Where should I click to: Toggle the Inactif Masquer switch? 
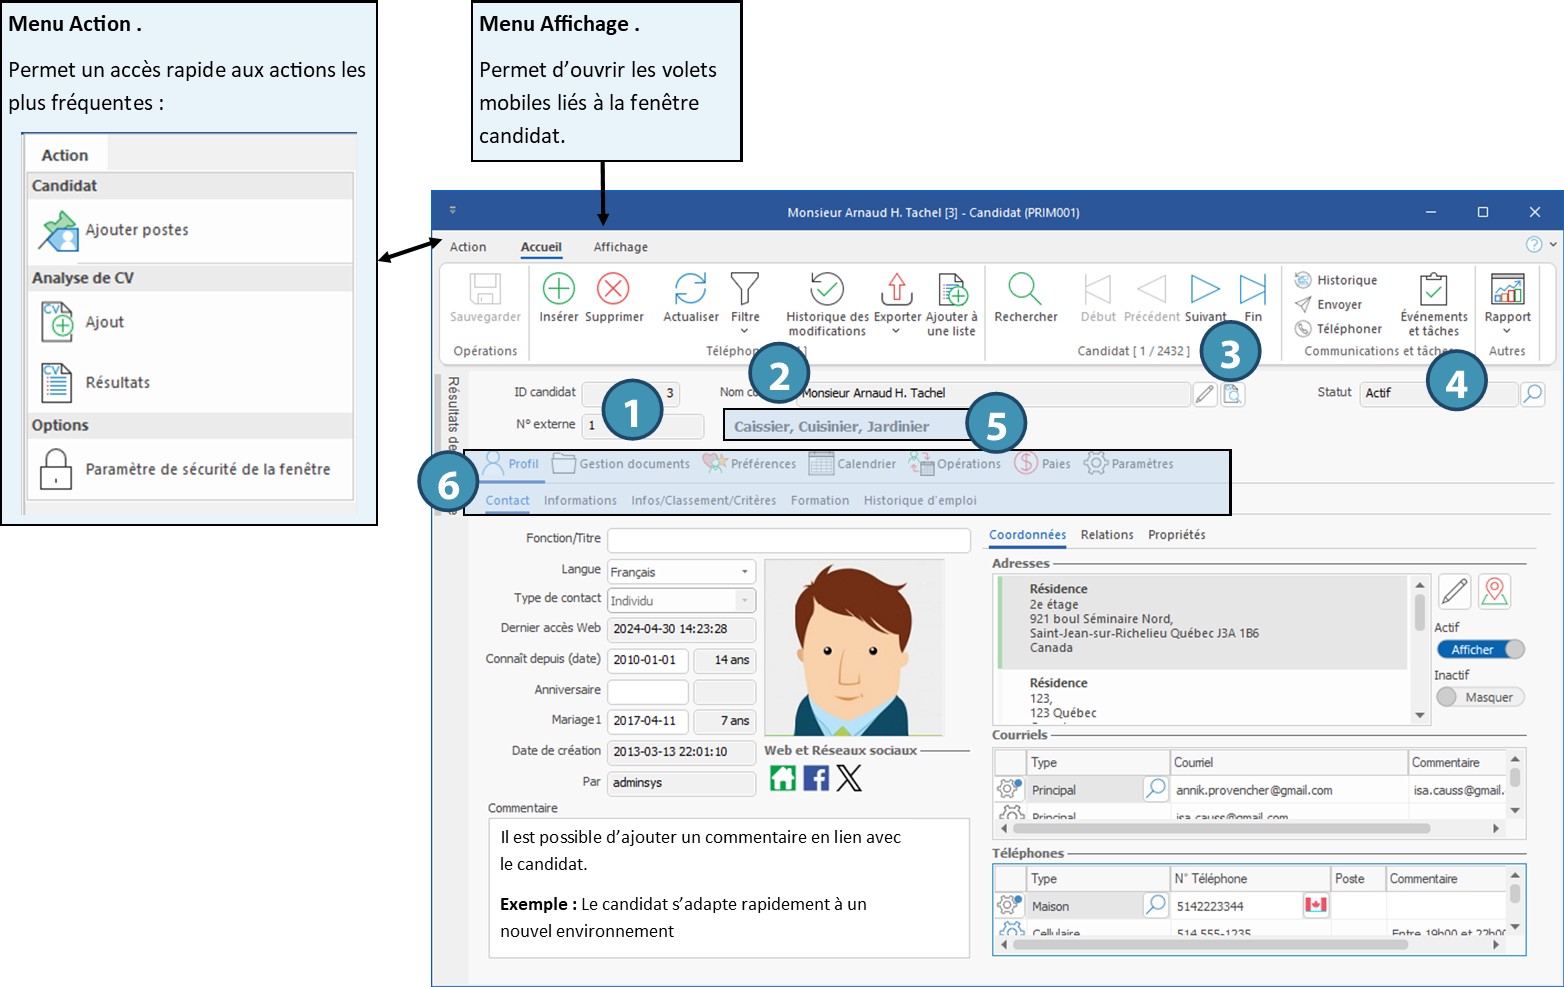click(1480, 697)
